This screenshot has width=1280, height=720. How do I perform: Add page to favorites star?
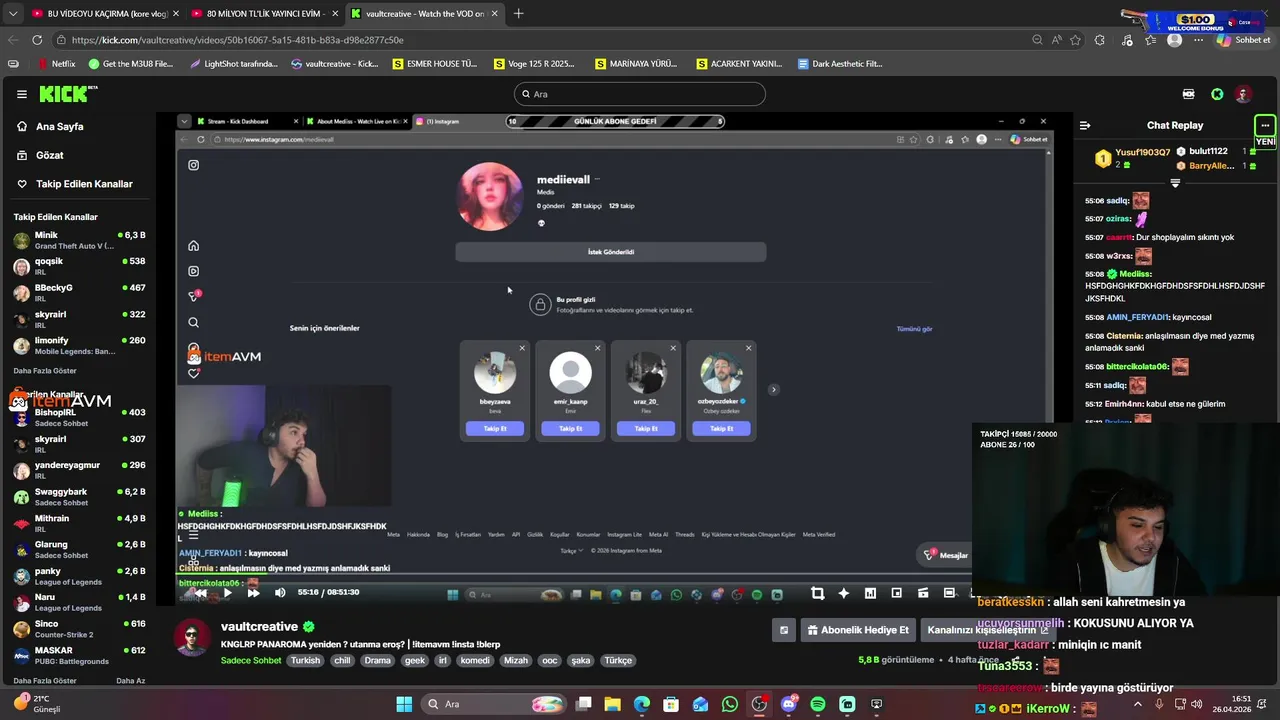click(1075, 40)
